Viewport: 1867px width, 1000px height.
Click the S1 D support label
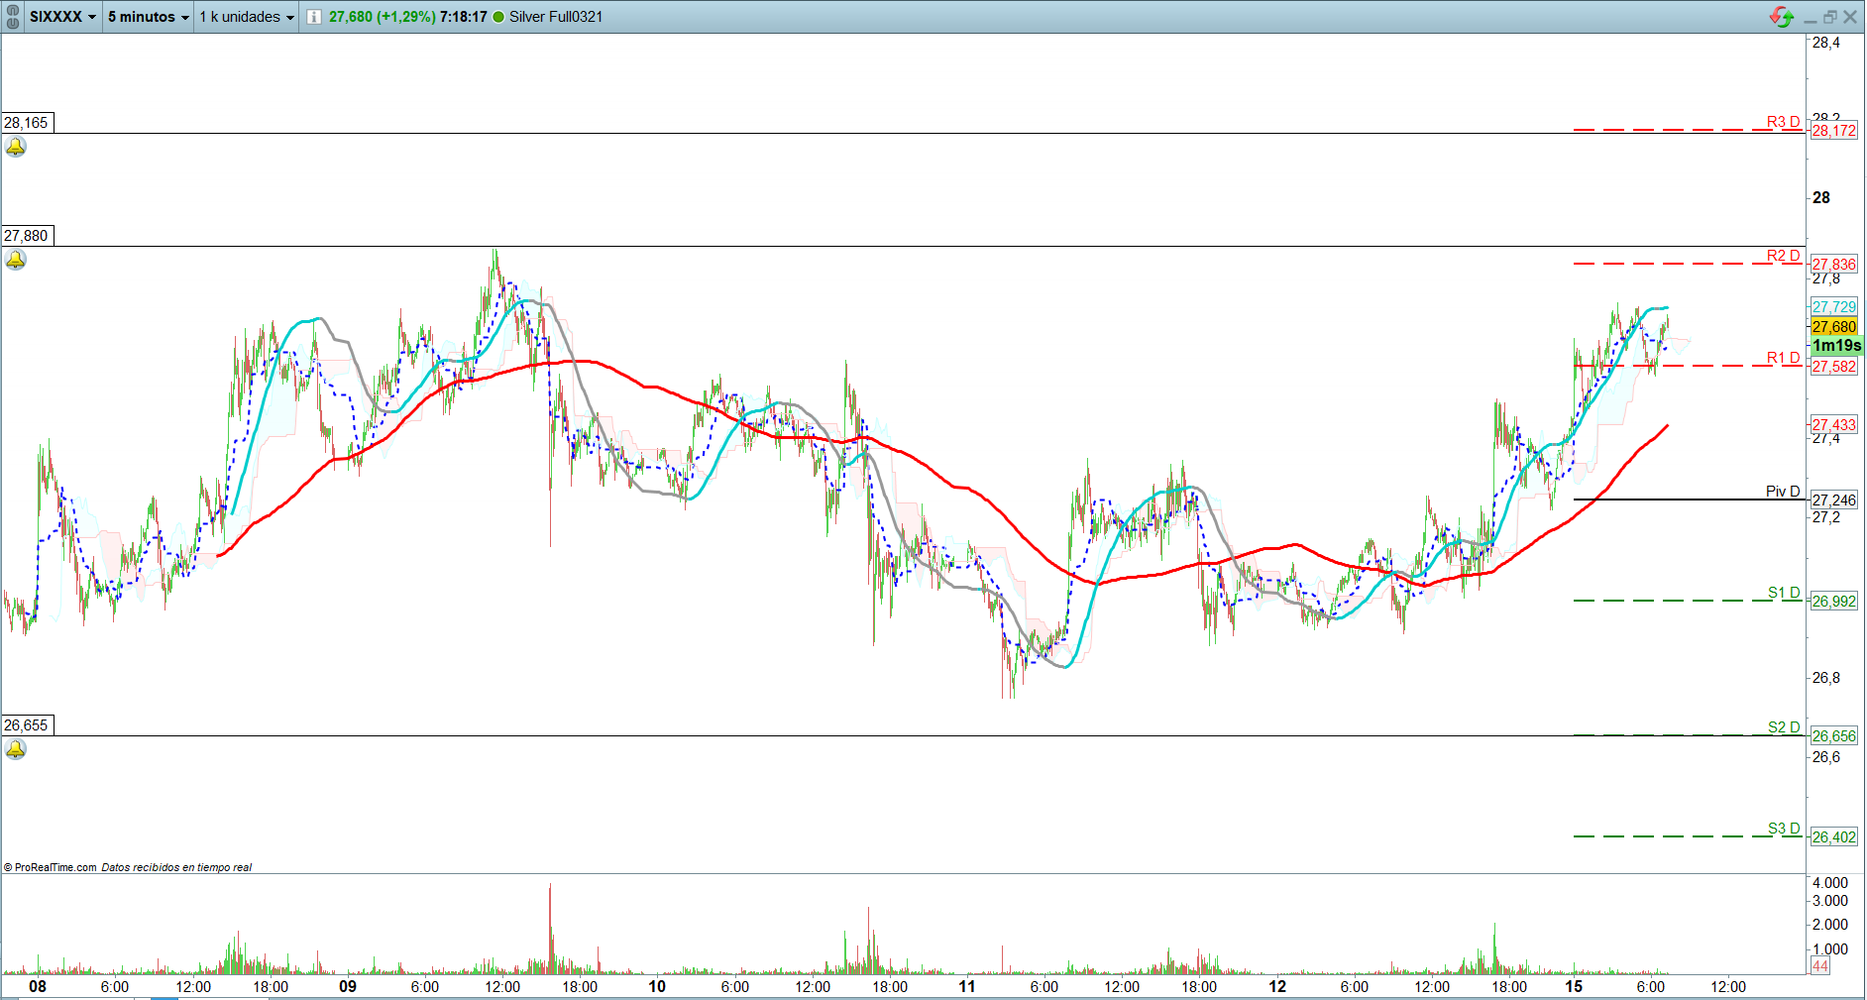point(1783,593)
